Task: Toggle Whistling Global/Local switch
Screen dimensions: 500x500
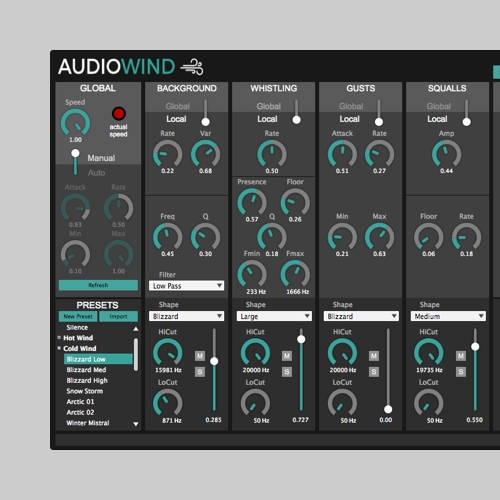Action: tap(296, 113)
